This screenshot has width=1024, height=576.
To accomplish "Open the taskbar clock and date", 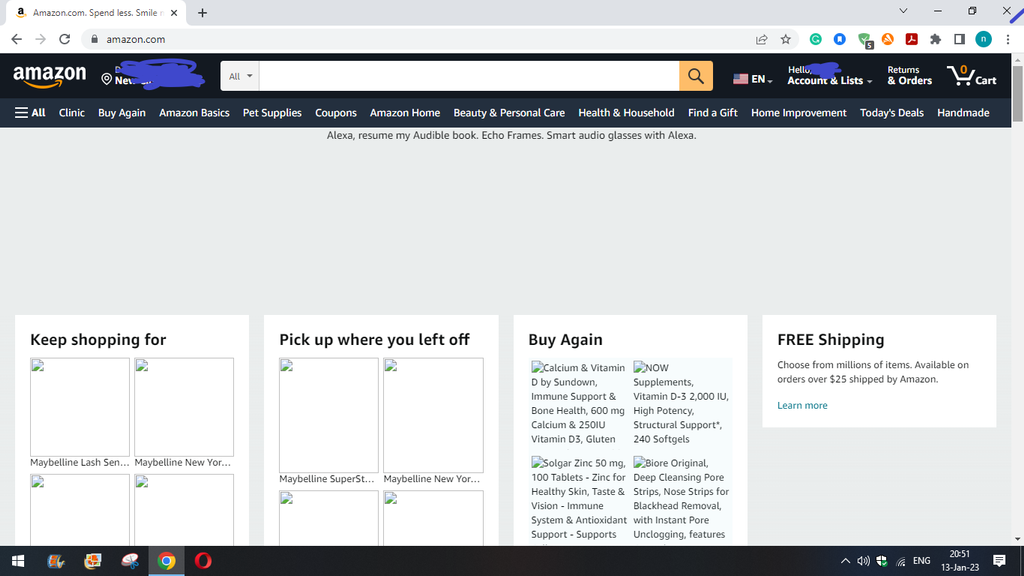I will click(x=960, y=561).
